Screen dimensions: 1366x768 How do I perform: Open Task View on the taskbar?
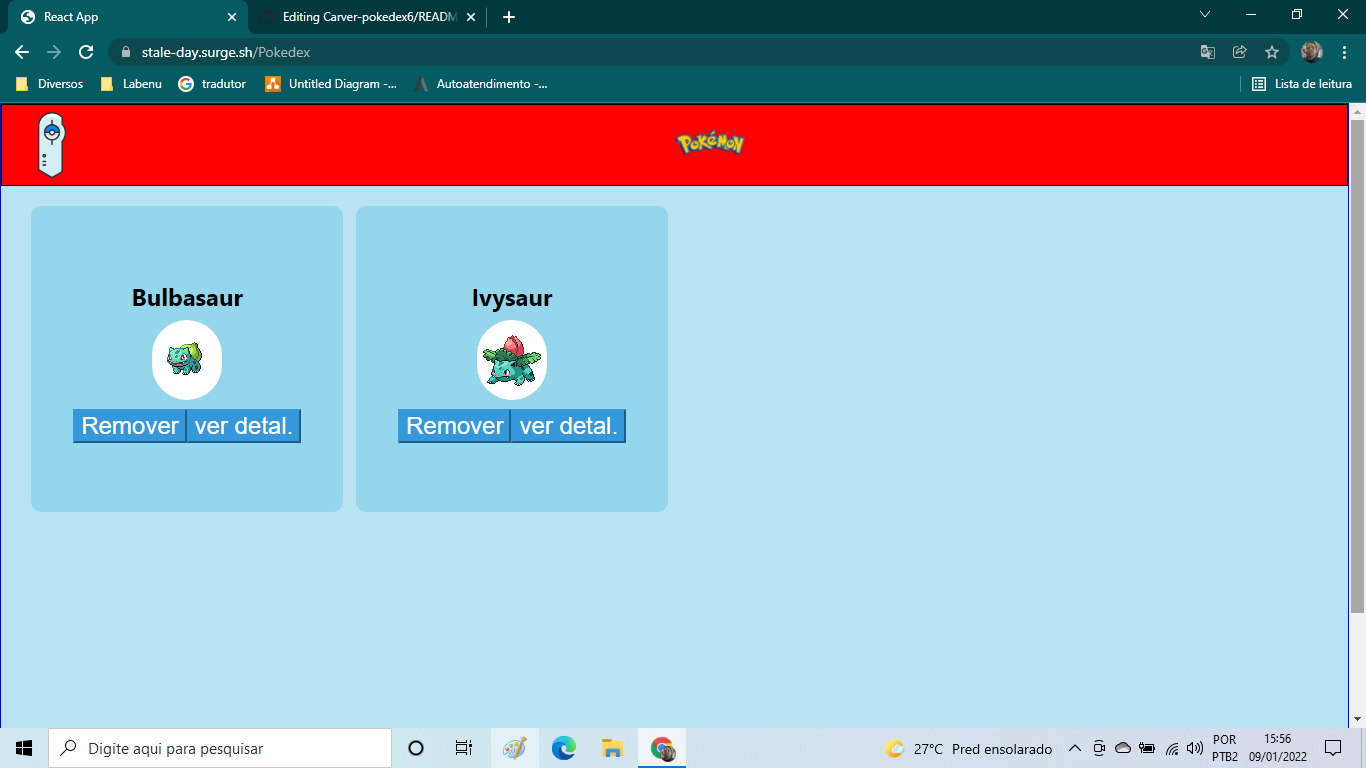[x=464, y=748]
